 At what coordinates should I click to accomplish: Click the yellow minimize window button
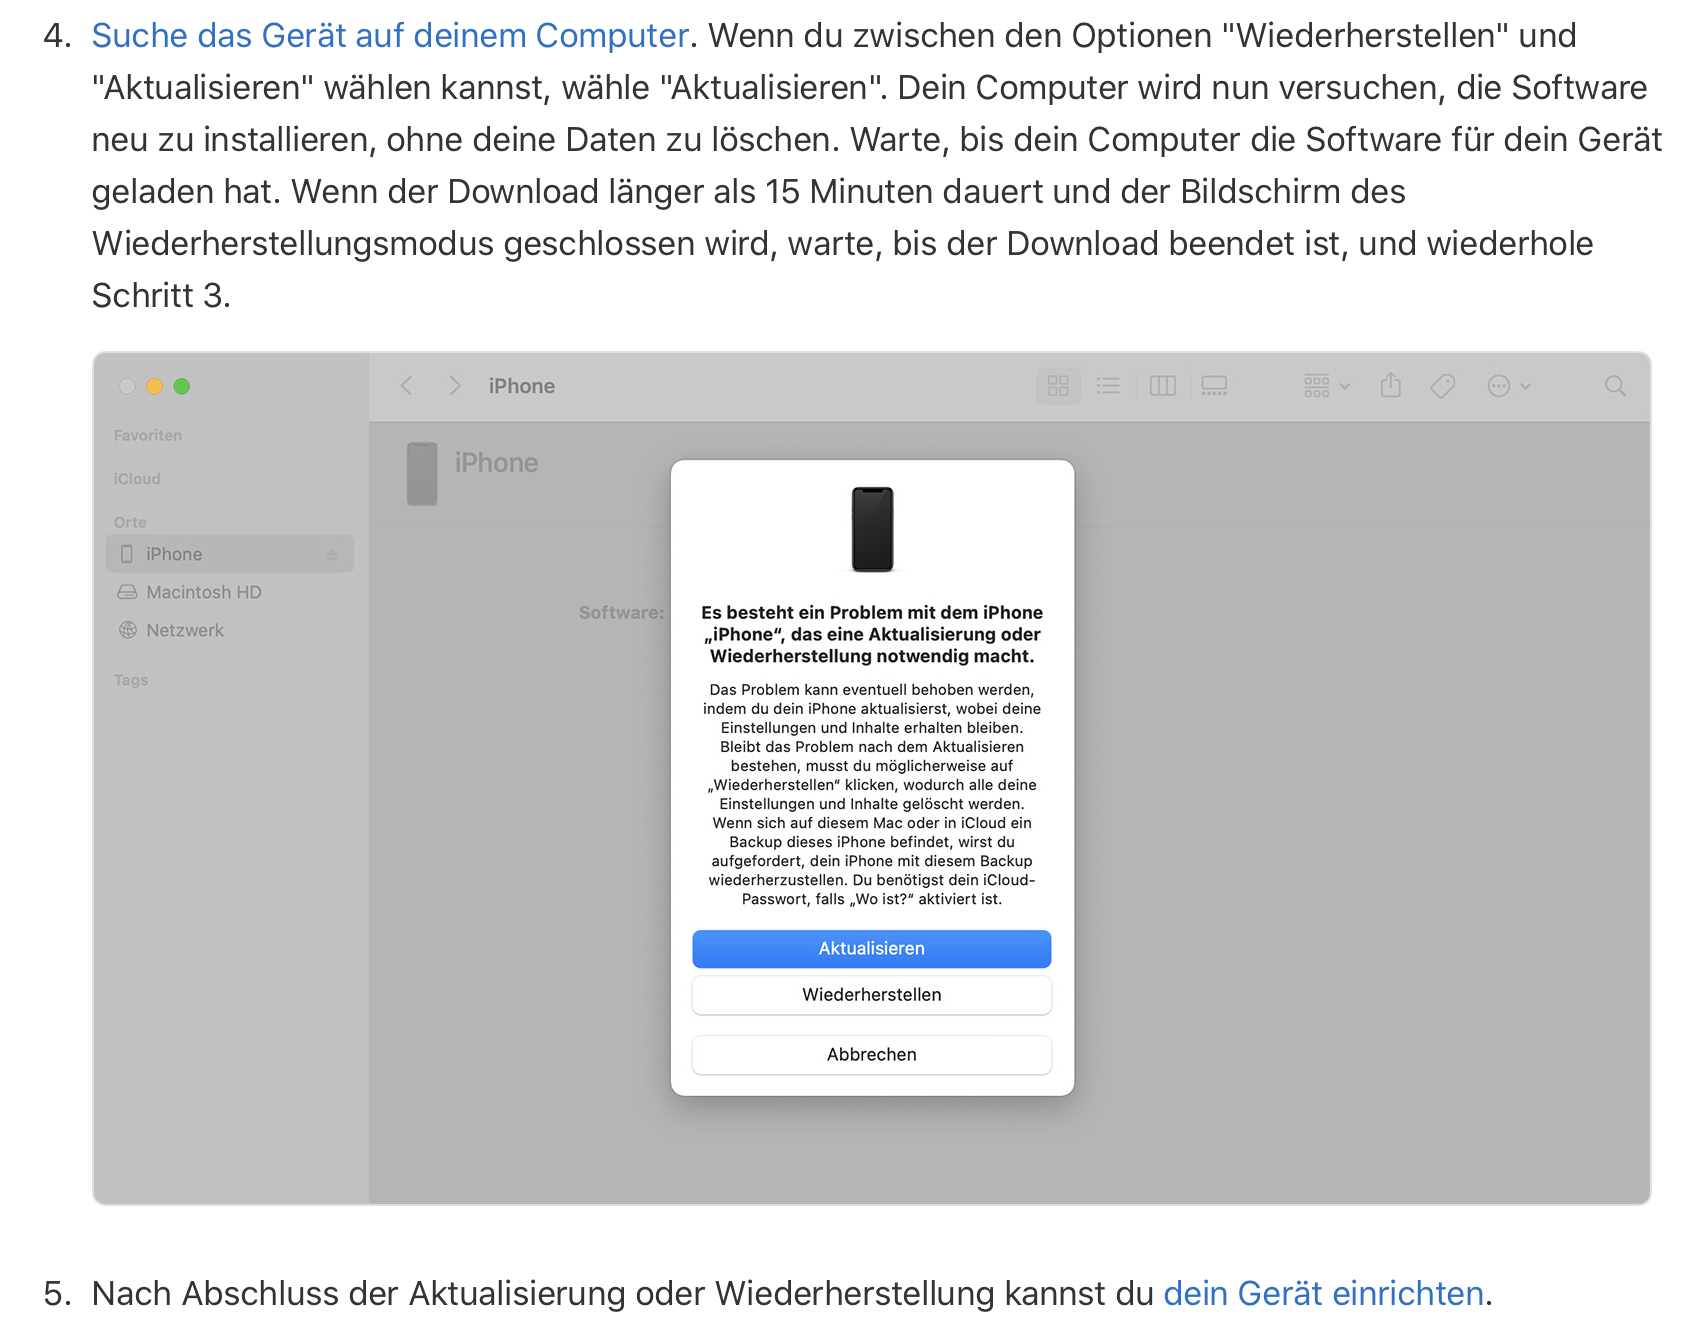click(x=154, y=386)
